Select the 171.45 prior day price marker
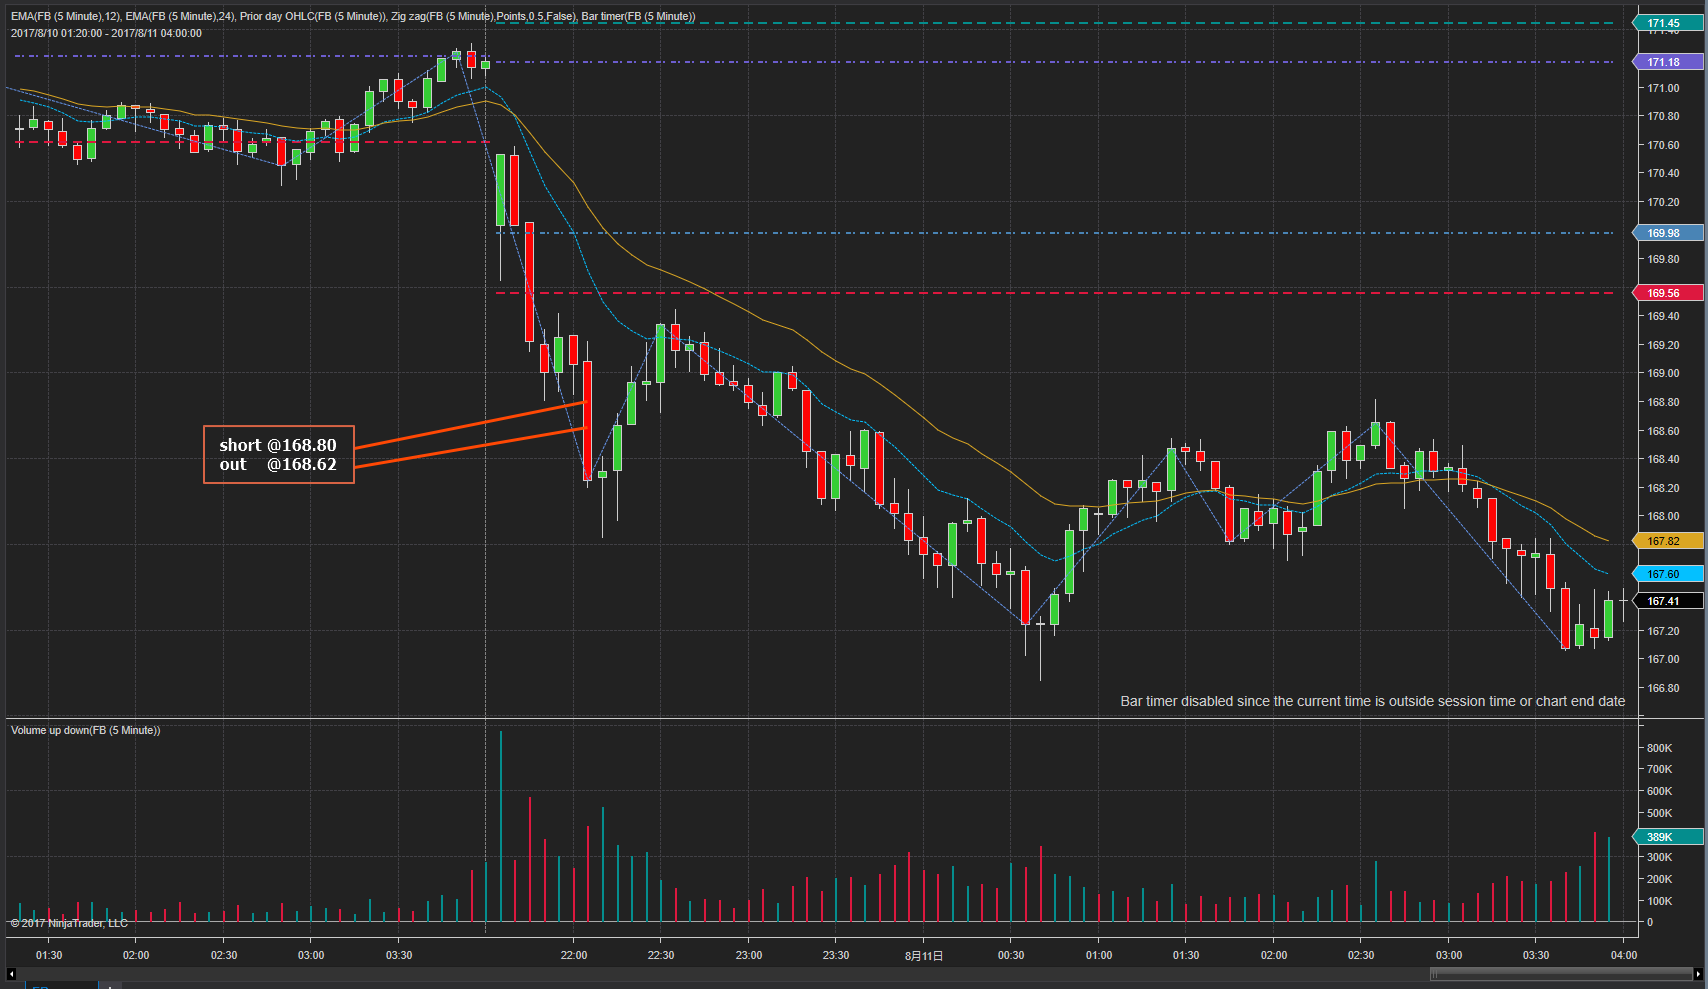This screenshot has width=1708, height=989. [1669, 23]
